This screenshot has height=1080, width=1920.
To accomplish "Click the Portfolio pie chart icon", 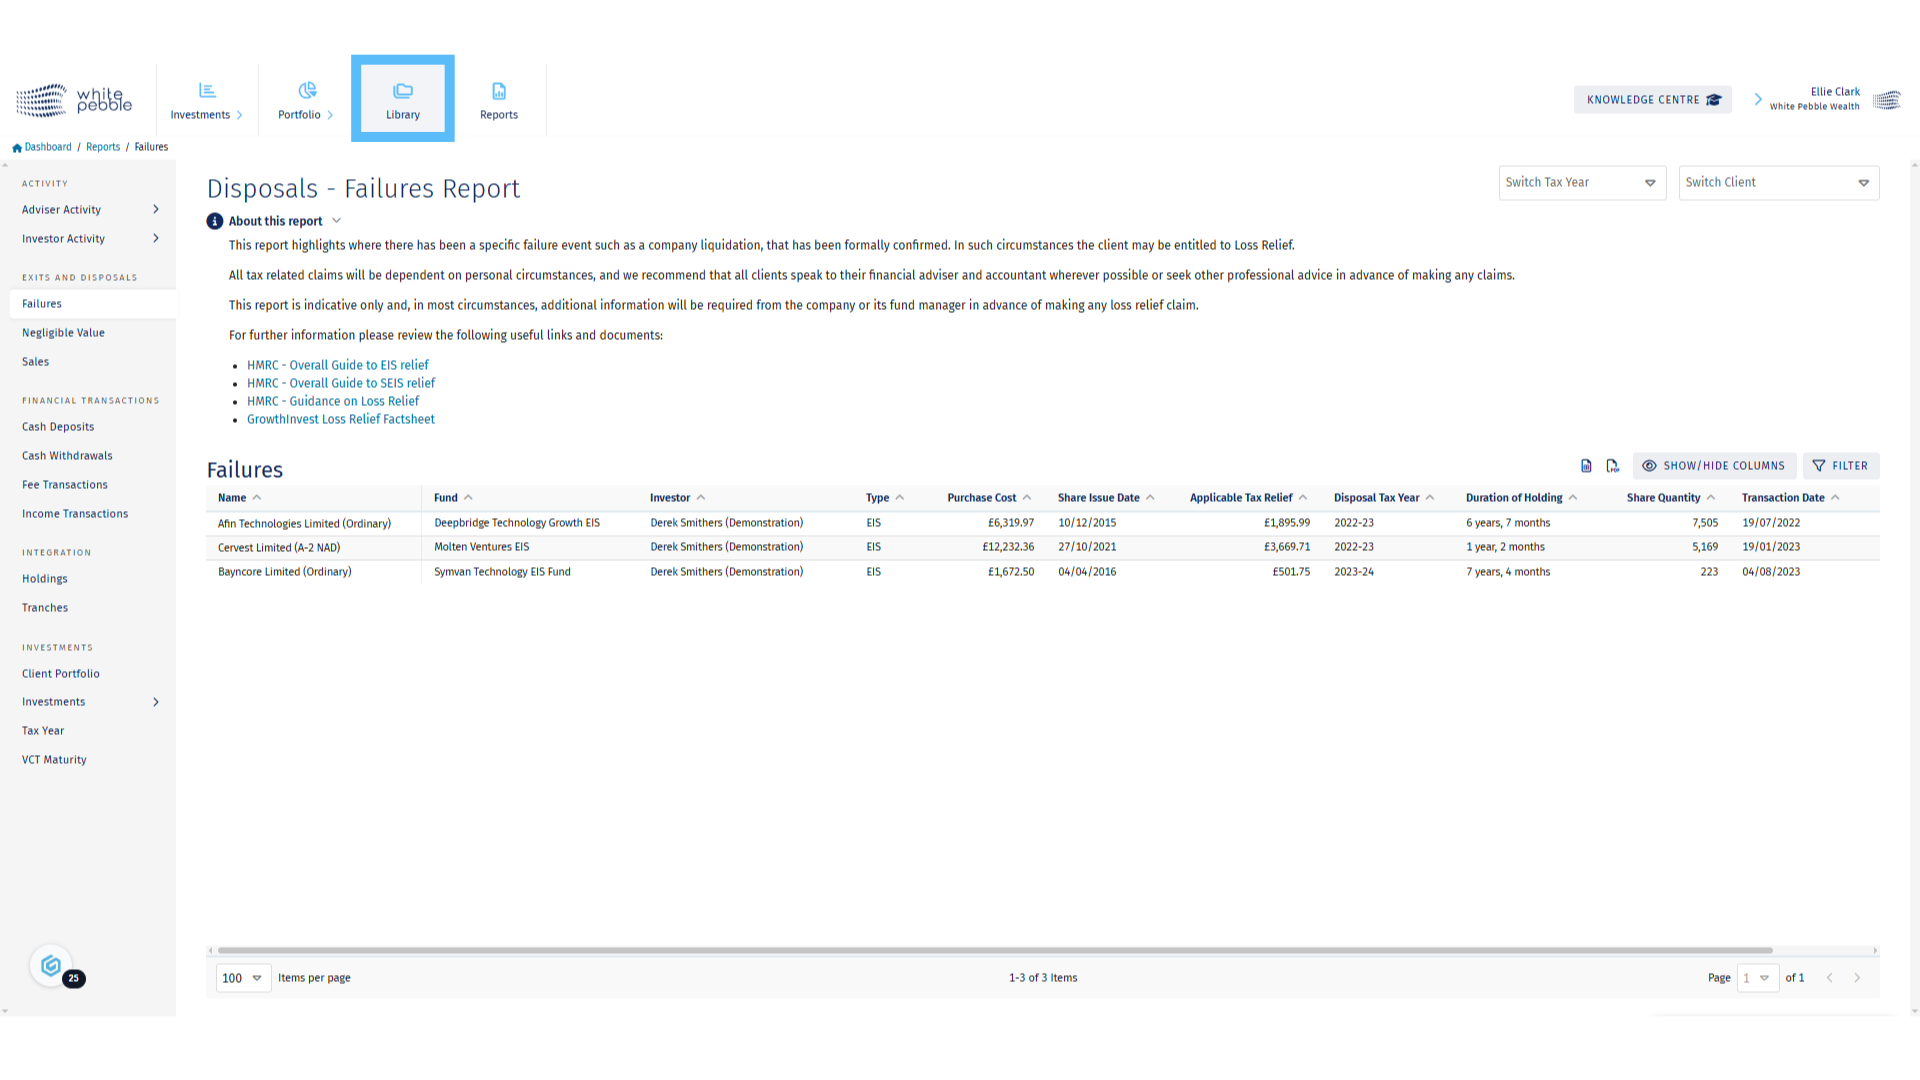I will point(307,91).
